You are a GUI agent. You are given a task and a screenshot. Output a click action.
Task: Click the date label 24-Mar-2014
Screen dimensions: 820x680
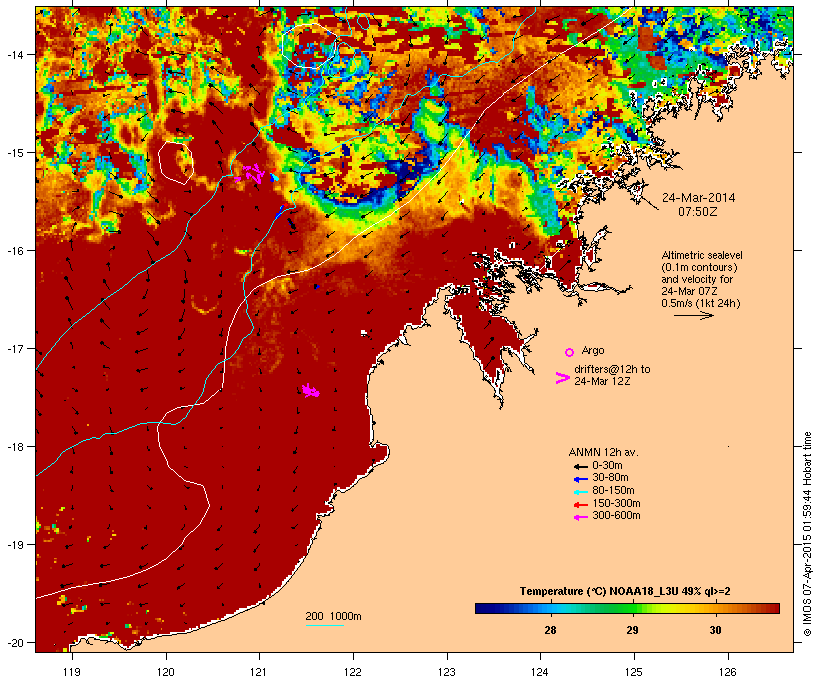click(x=698, y=198)
